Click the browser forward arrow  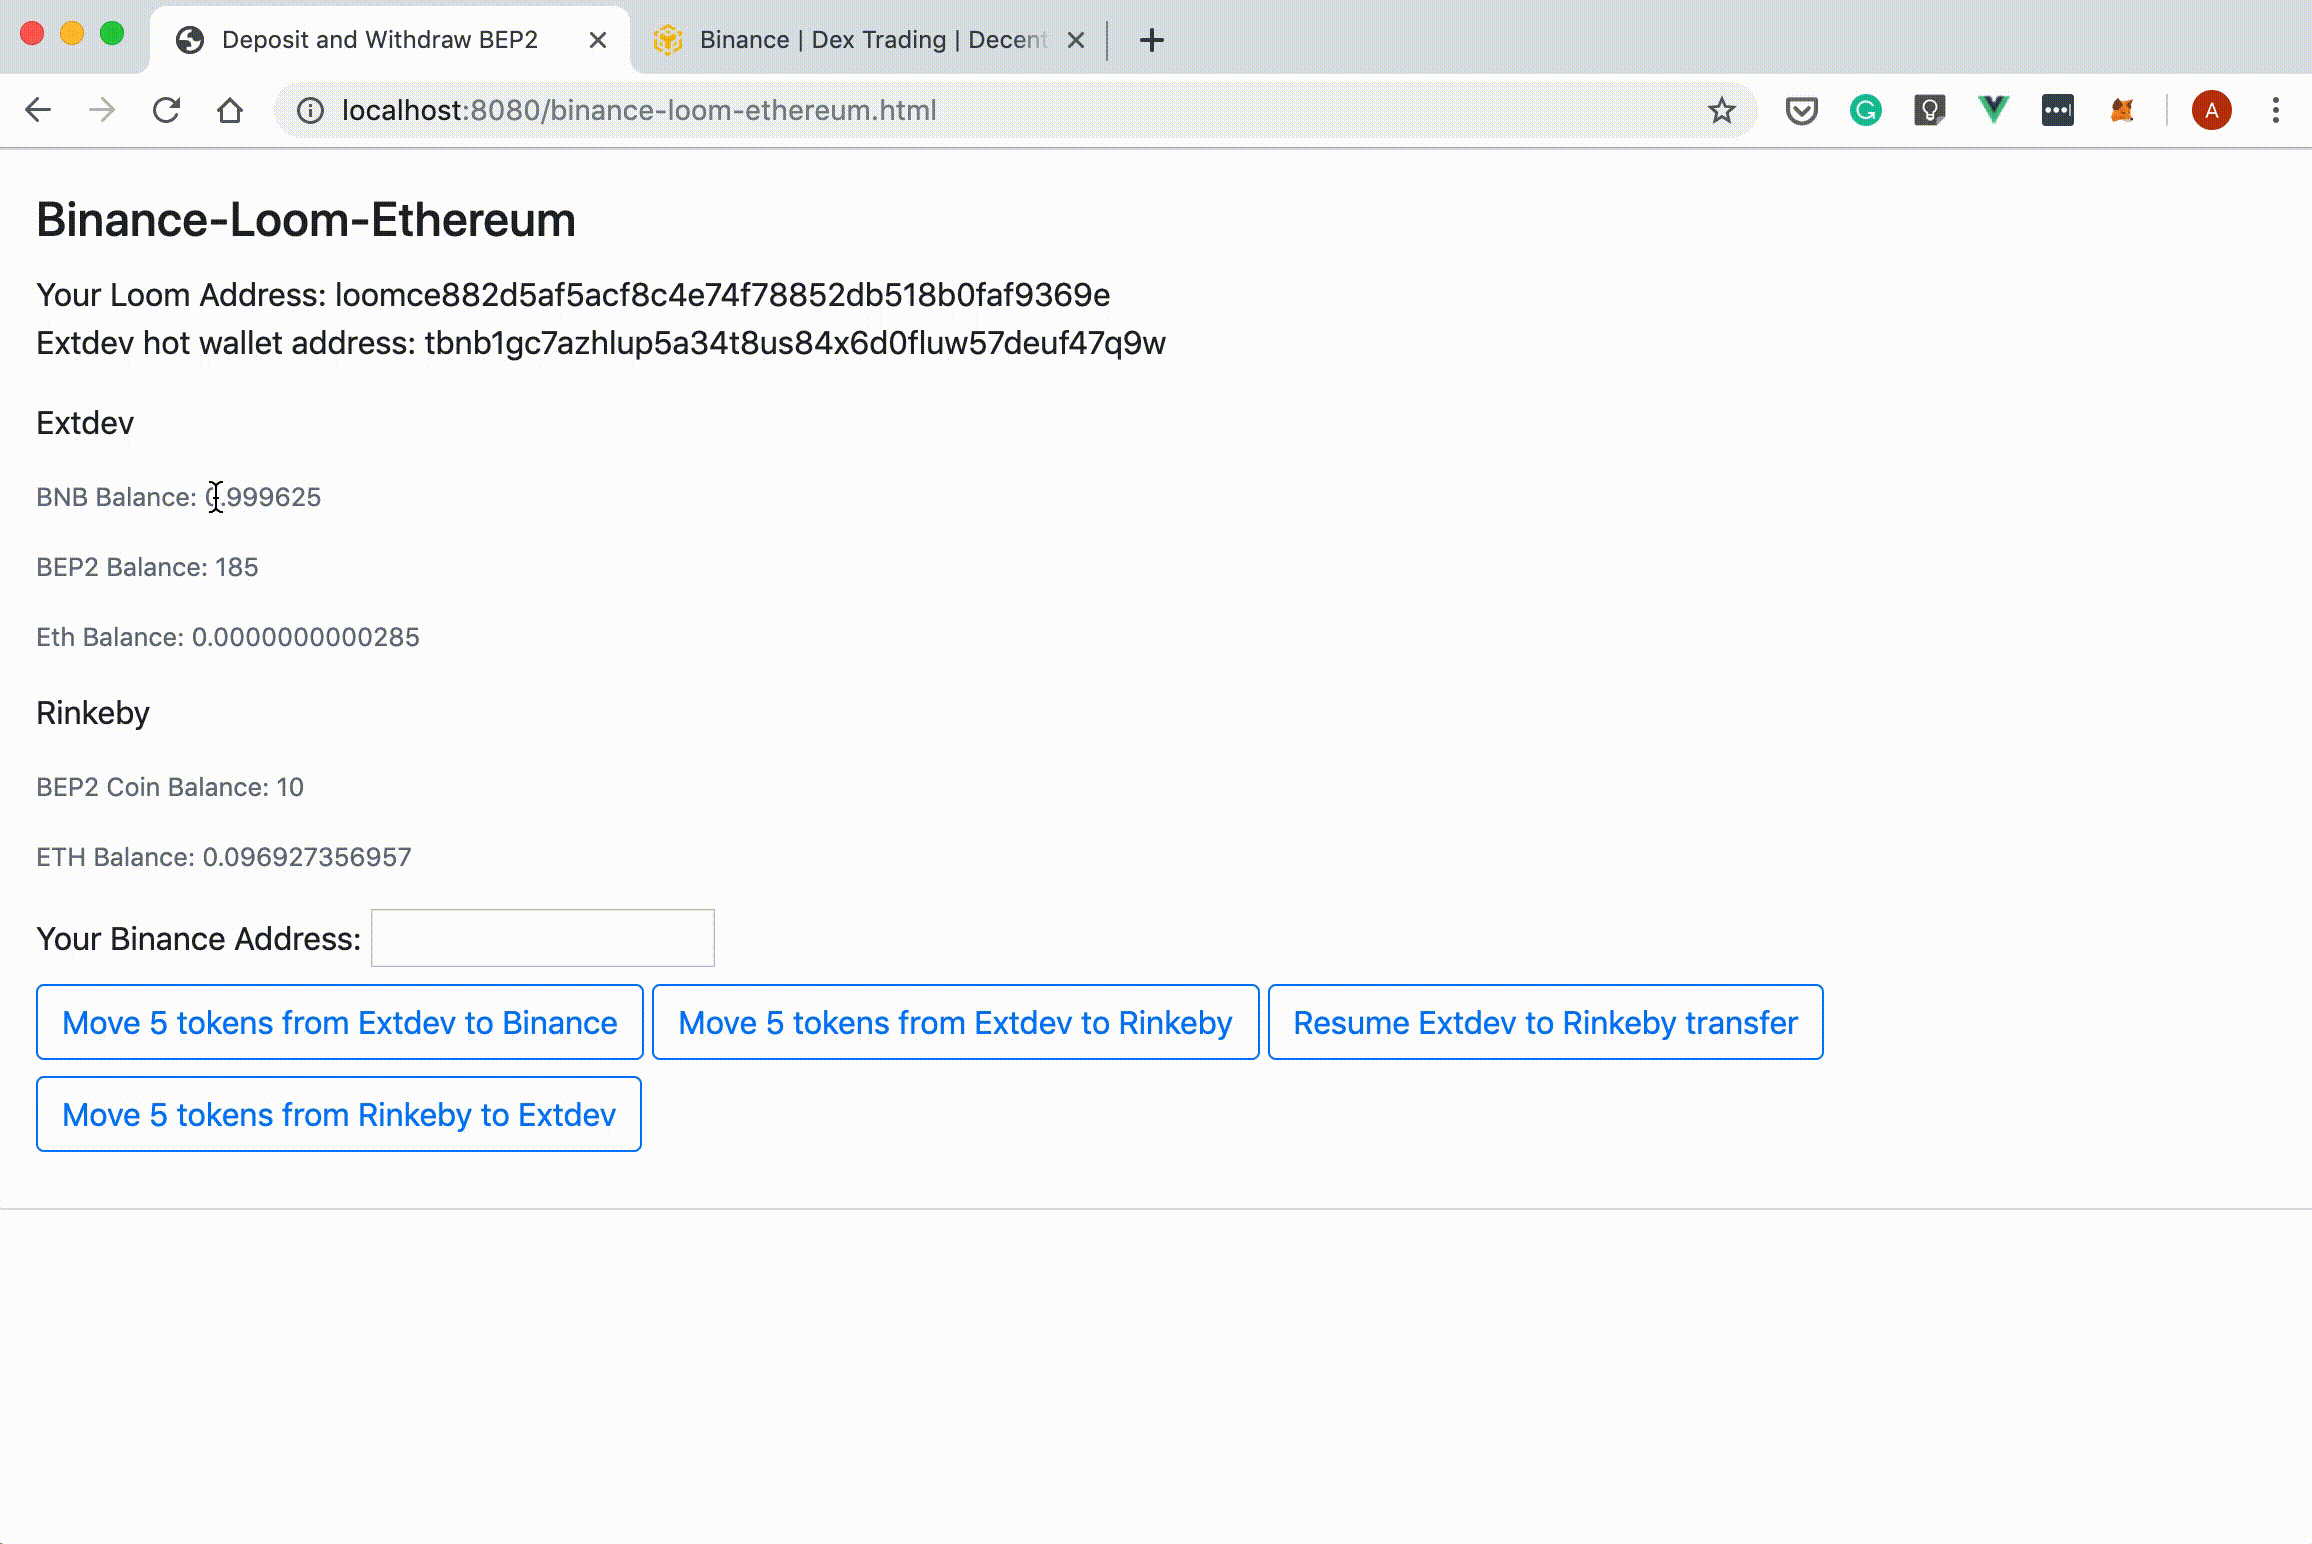pyautogui.click(x=102, y=110)
